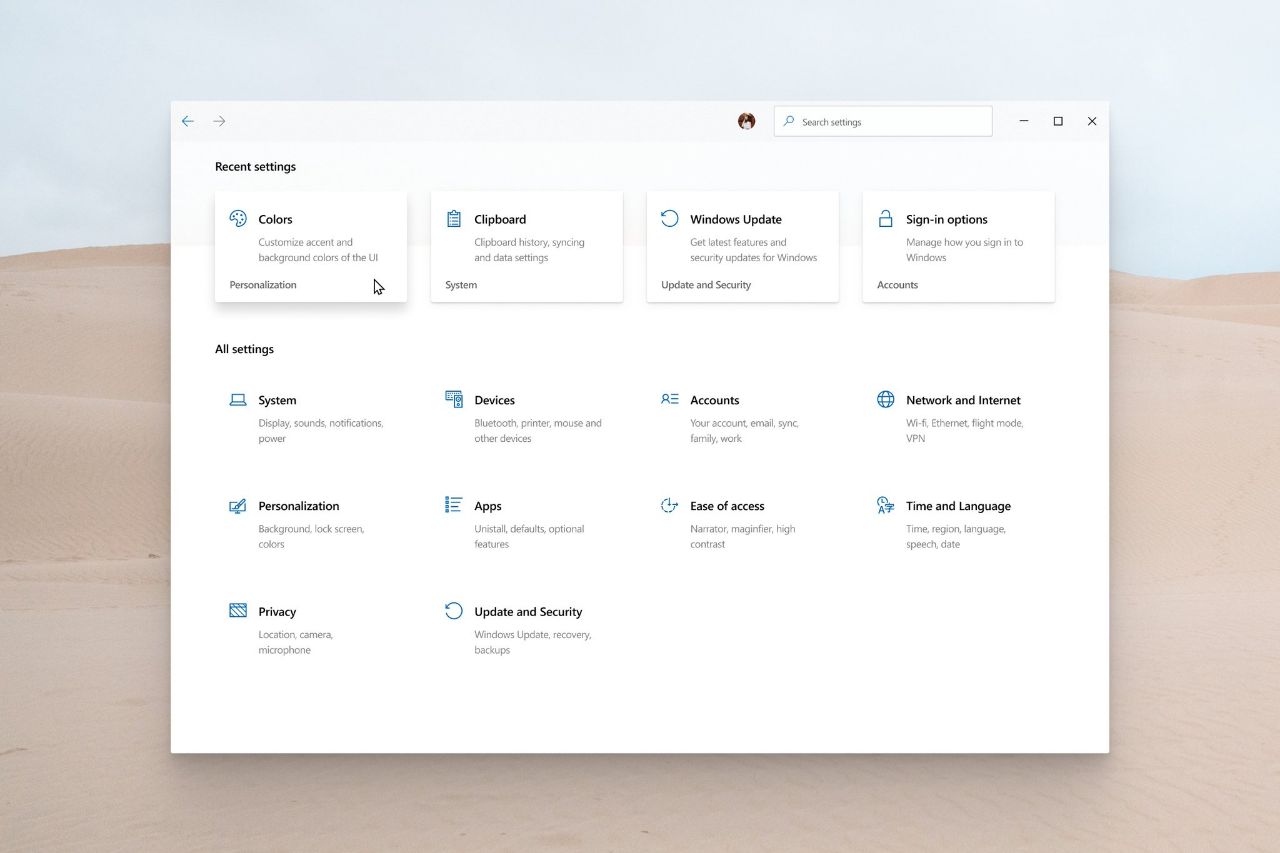Click 'Narrator, magnifier, high contrast' text
Viewport: 1280px width, 853px height.
(x=743, y=537)
